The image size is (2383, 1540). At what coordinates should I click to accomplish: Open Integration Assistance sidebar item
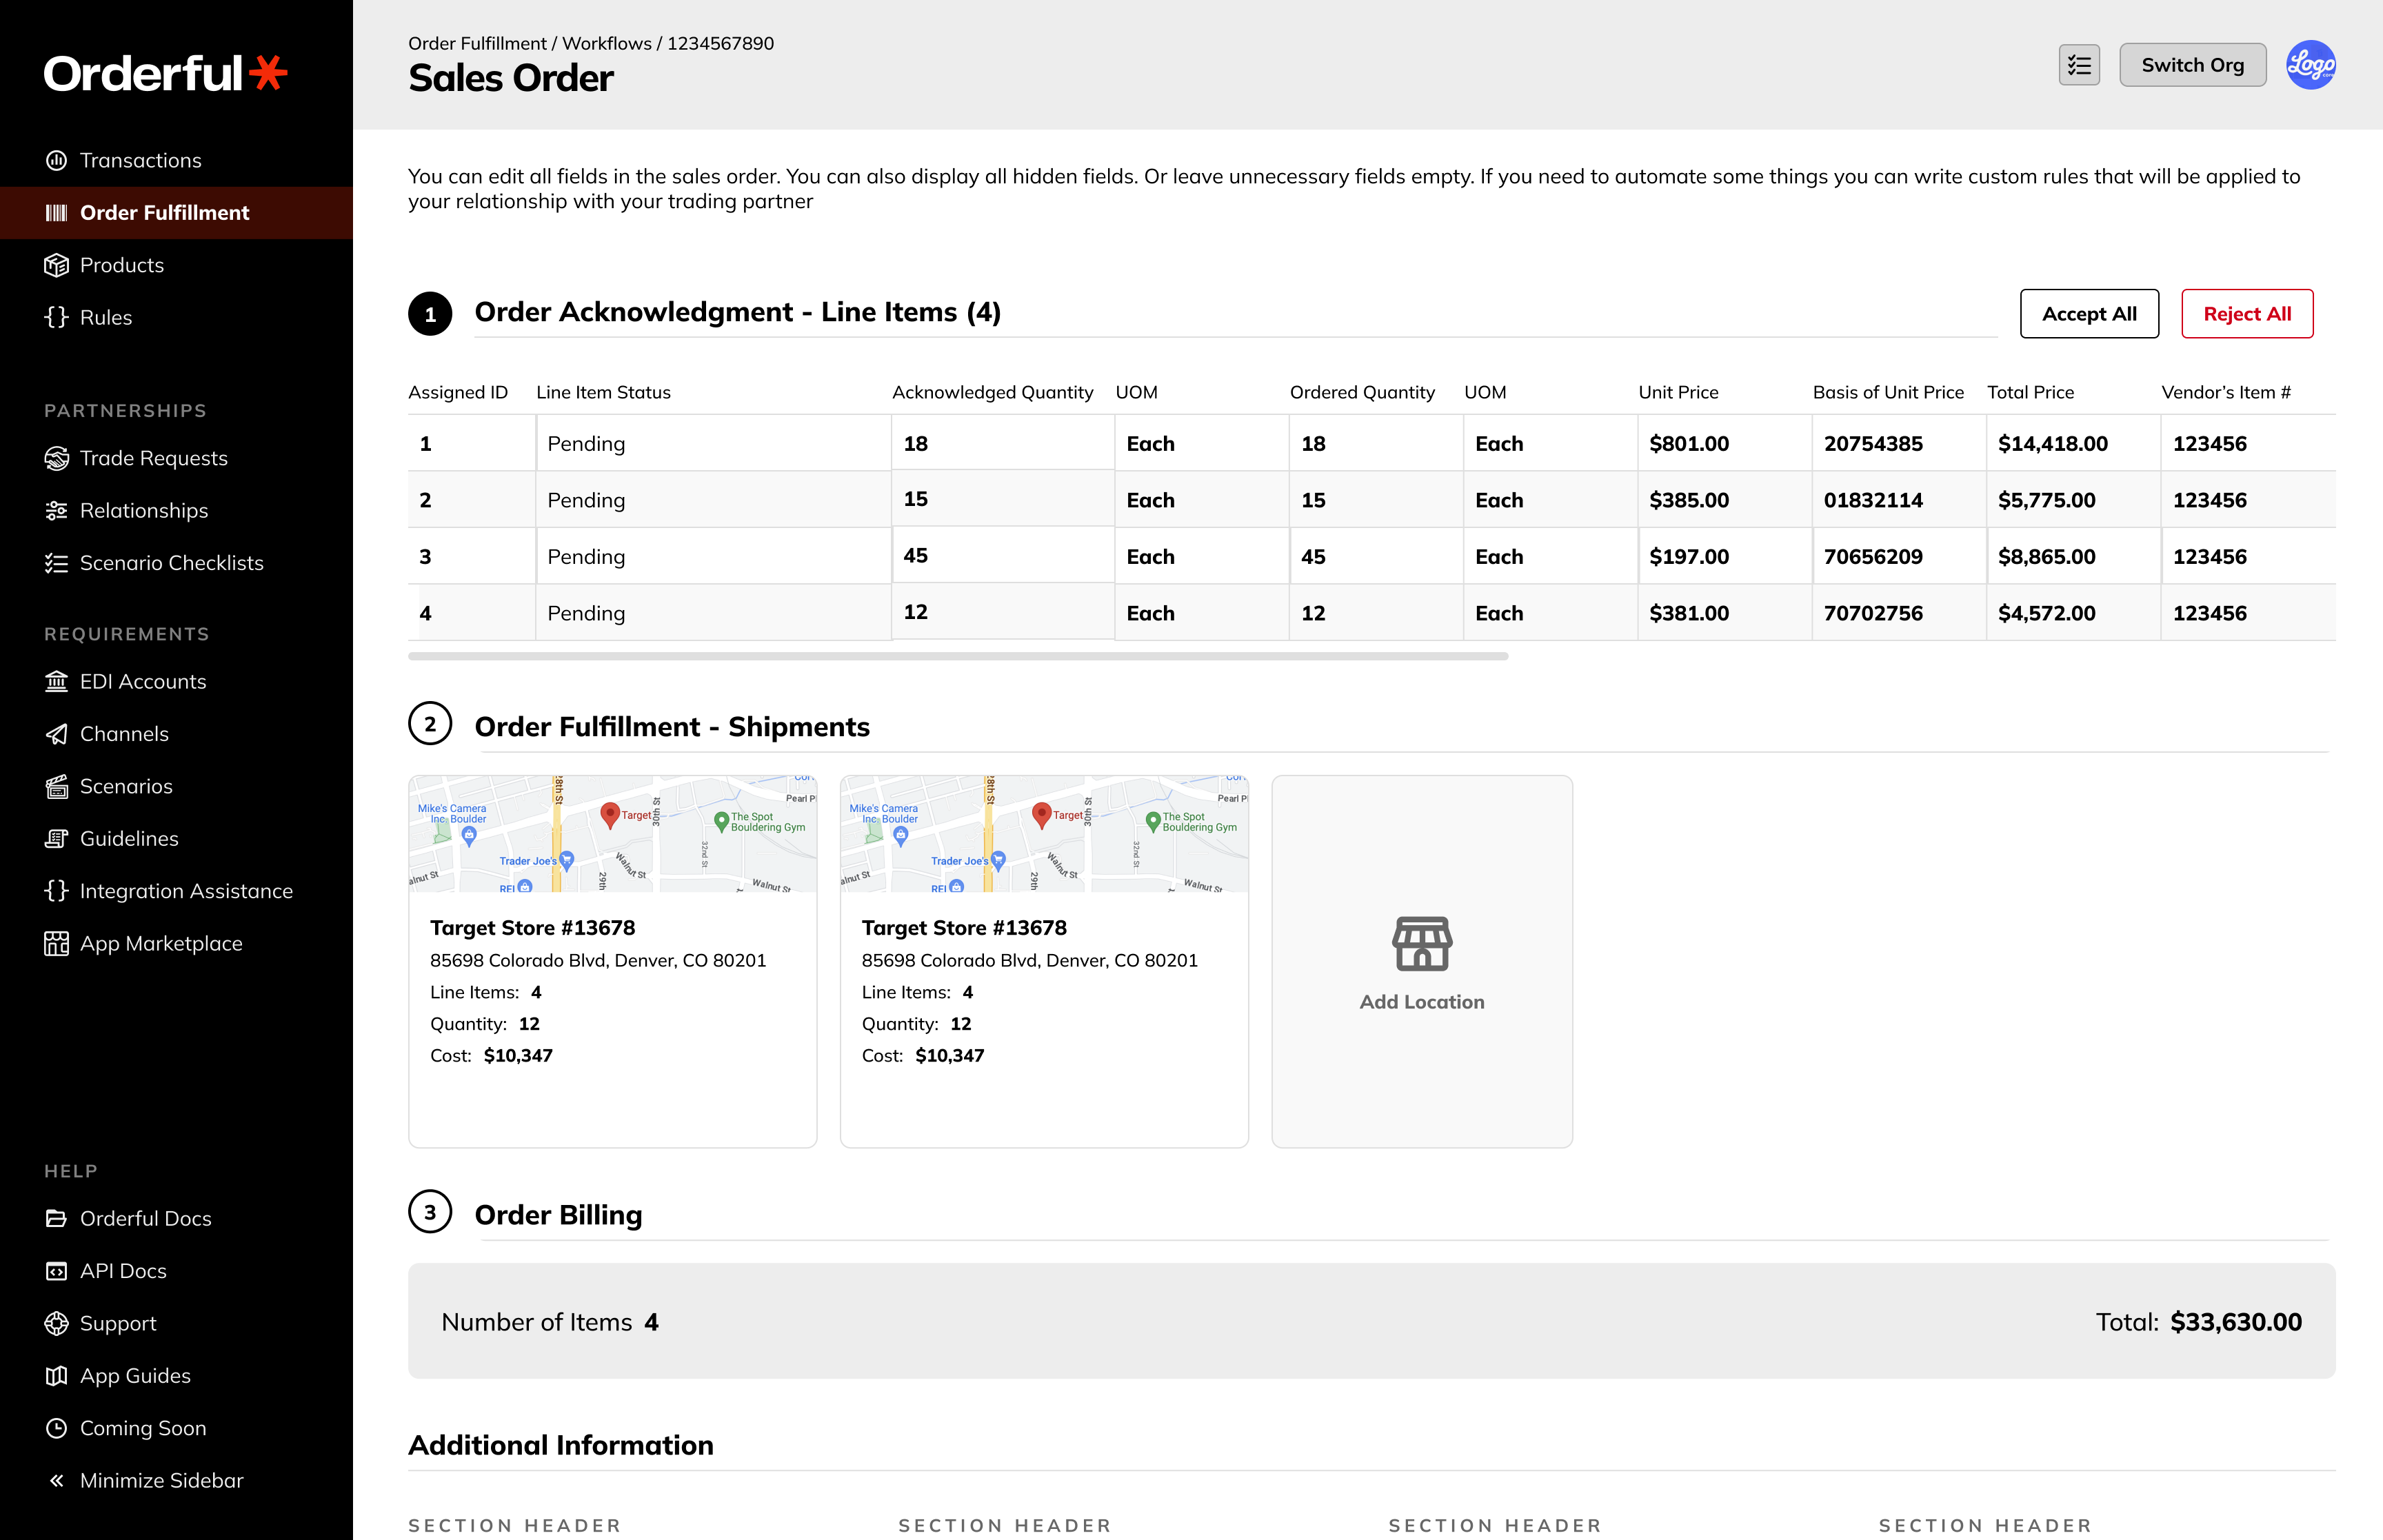click(x=176, y=891)
